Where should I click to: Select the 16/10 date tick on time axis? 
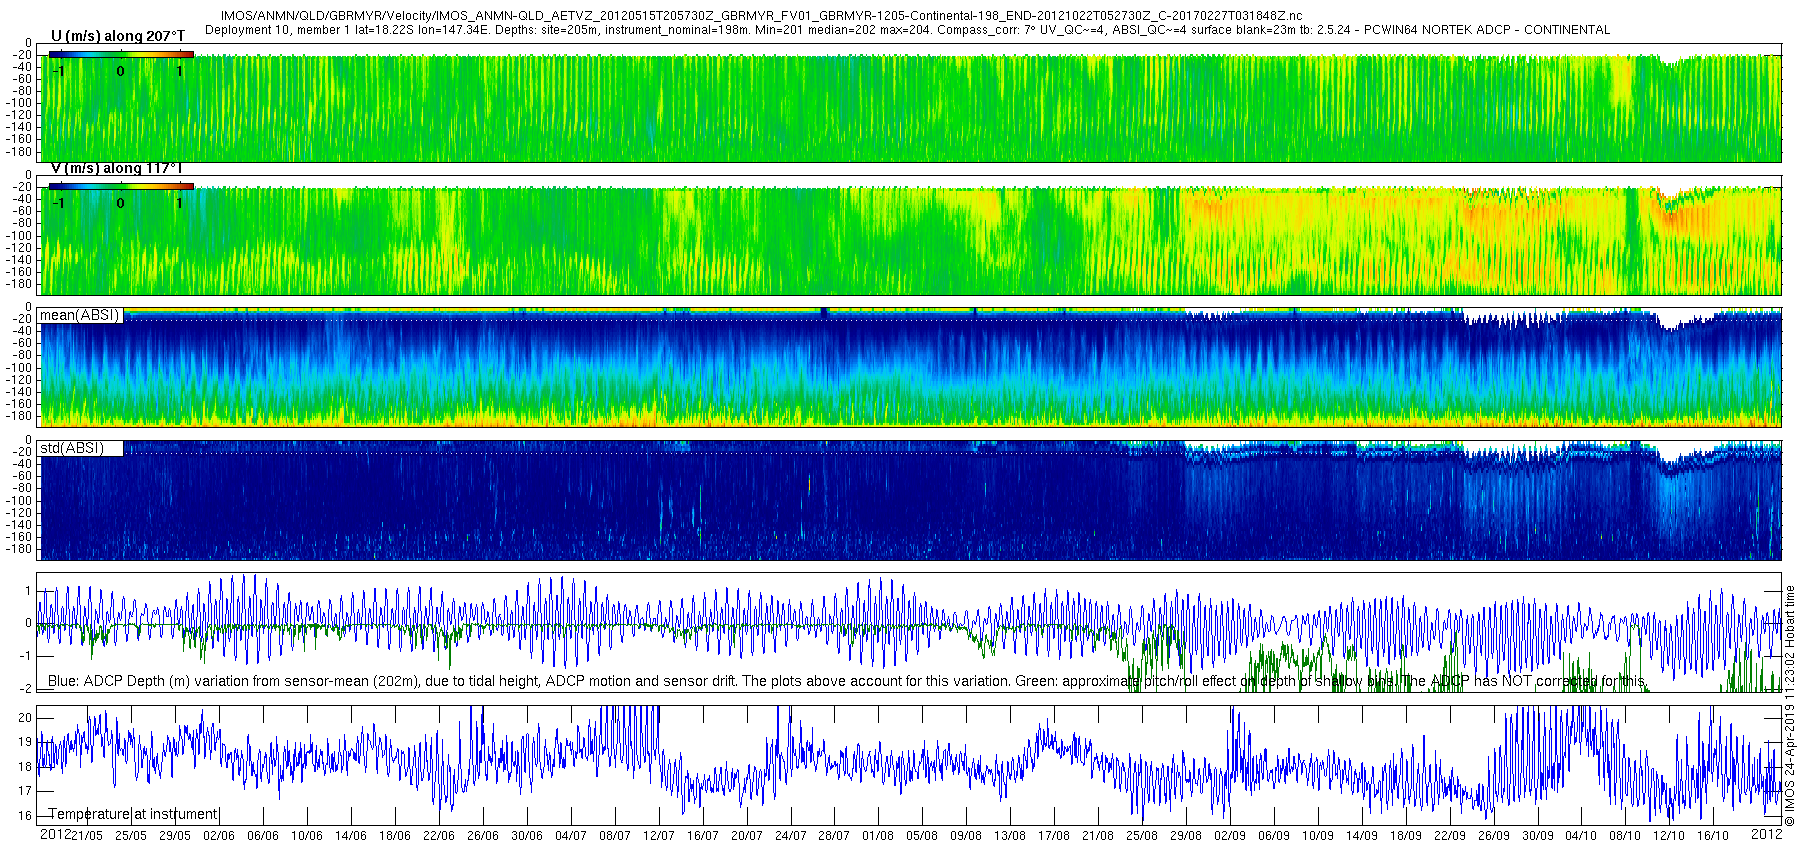pos(1713,836)
